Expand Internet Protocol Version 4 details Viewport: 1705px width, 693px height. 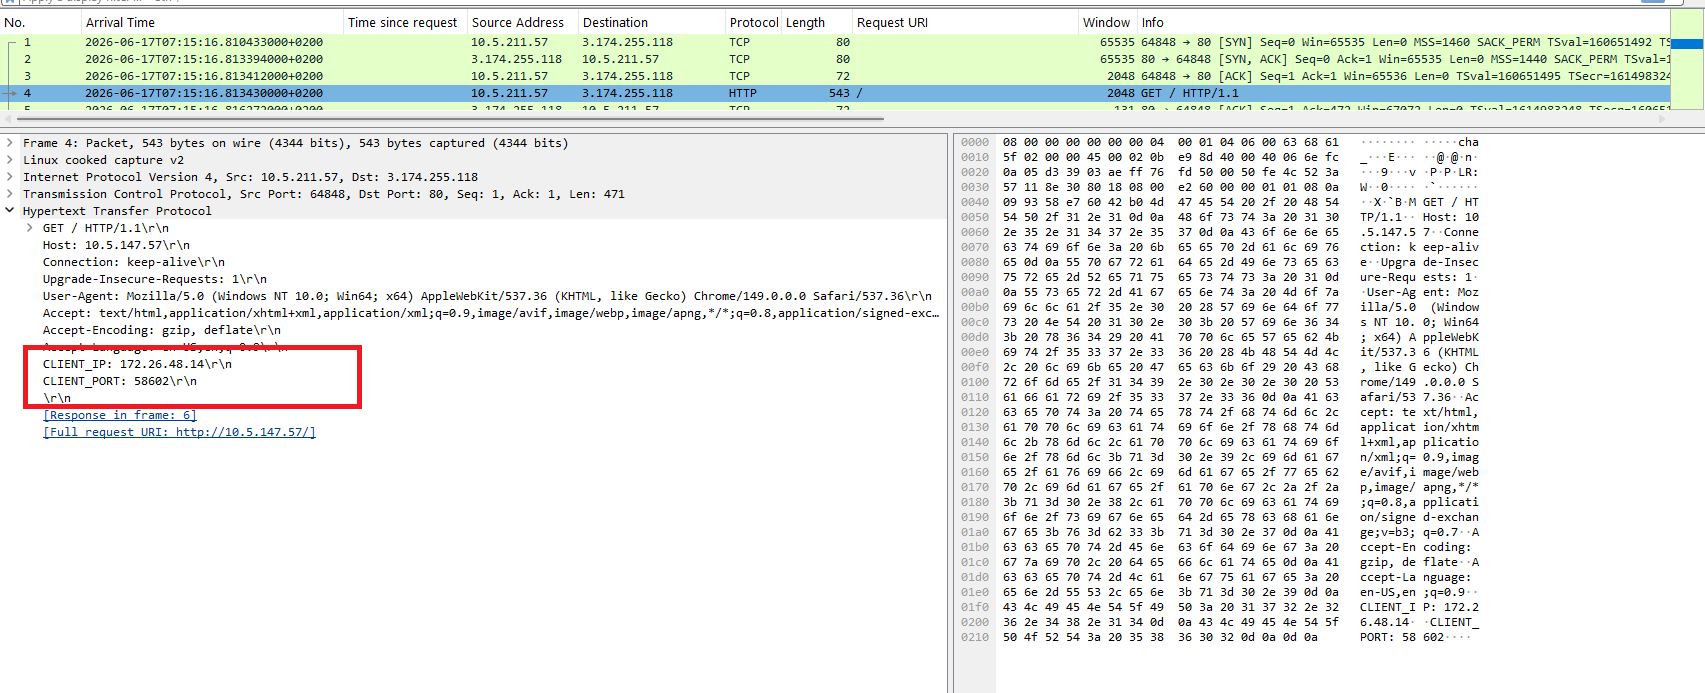(x=10, y=177)
